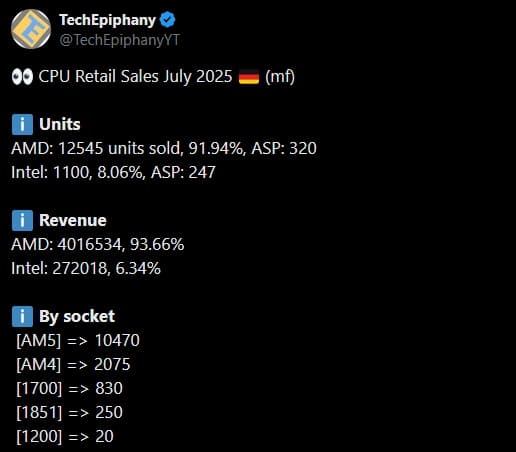This screenshot has height=452, width=516.
Task: Click the [AM4] socket entry
Action: [73, 365]
